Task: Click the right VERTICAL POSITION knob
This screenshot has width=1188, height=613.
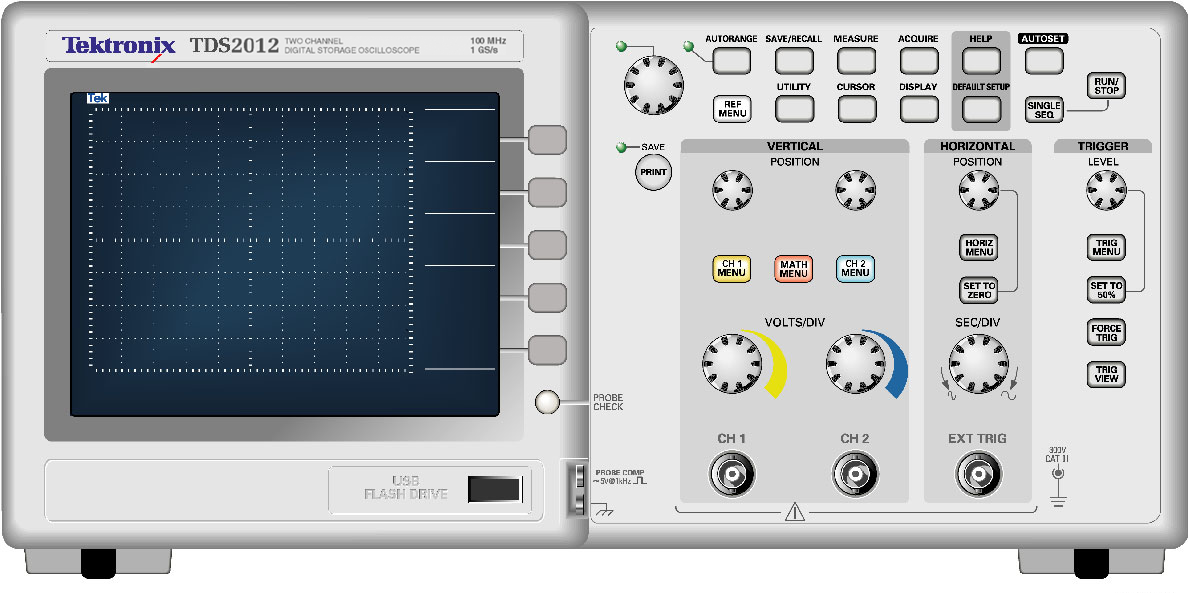Action: 855,189
